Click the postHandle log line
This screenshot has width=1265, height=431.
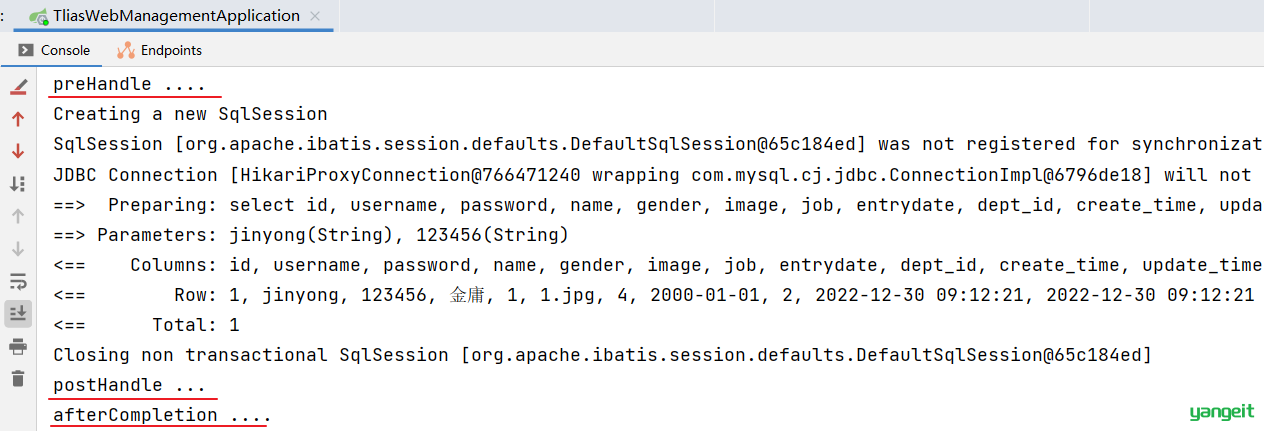click(129, 385)
